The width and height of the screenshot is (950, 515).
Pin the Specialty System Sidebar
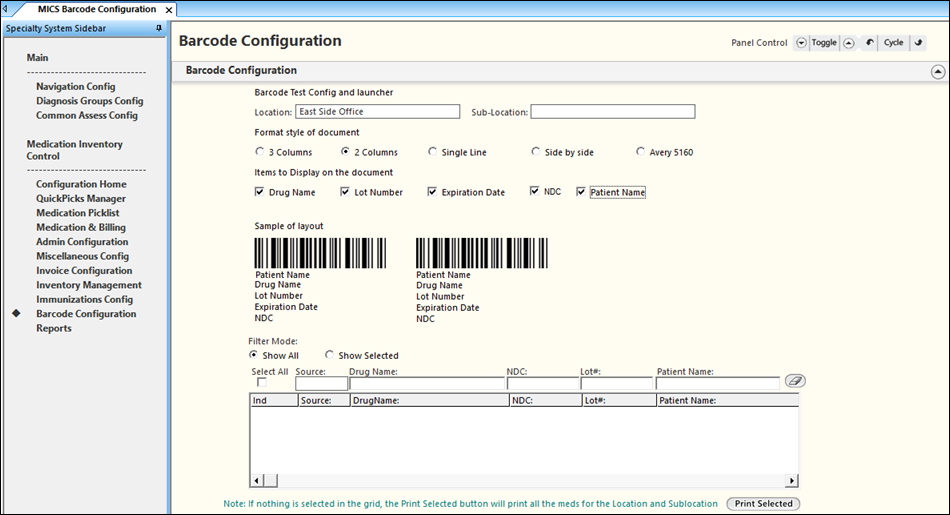[x=159, y=28]
